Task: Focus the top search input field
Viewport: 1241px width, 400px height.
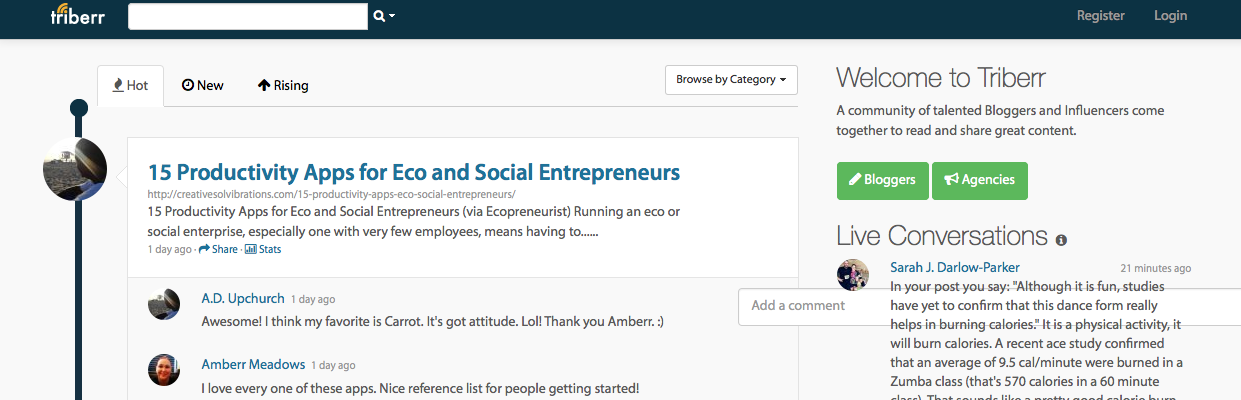Action: 248,16
